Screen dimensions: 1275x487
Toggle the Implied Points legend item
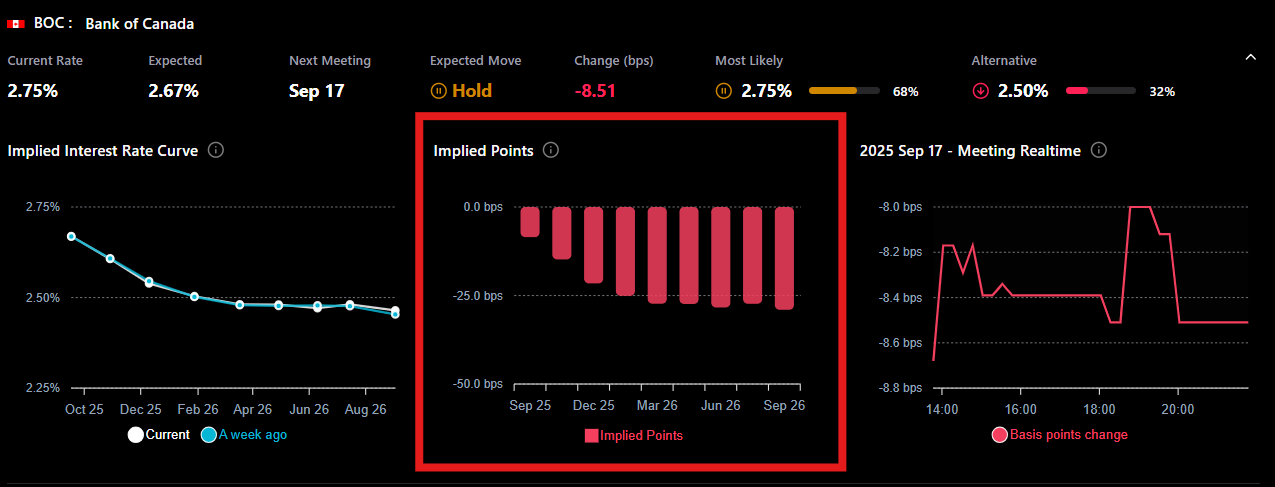[x=633, y=435]
